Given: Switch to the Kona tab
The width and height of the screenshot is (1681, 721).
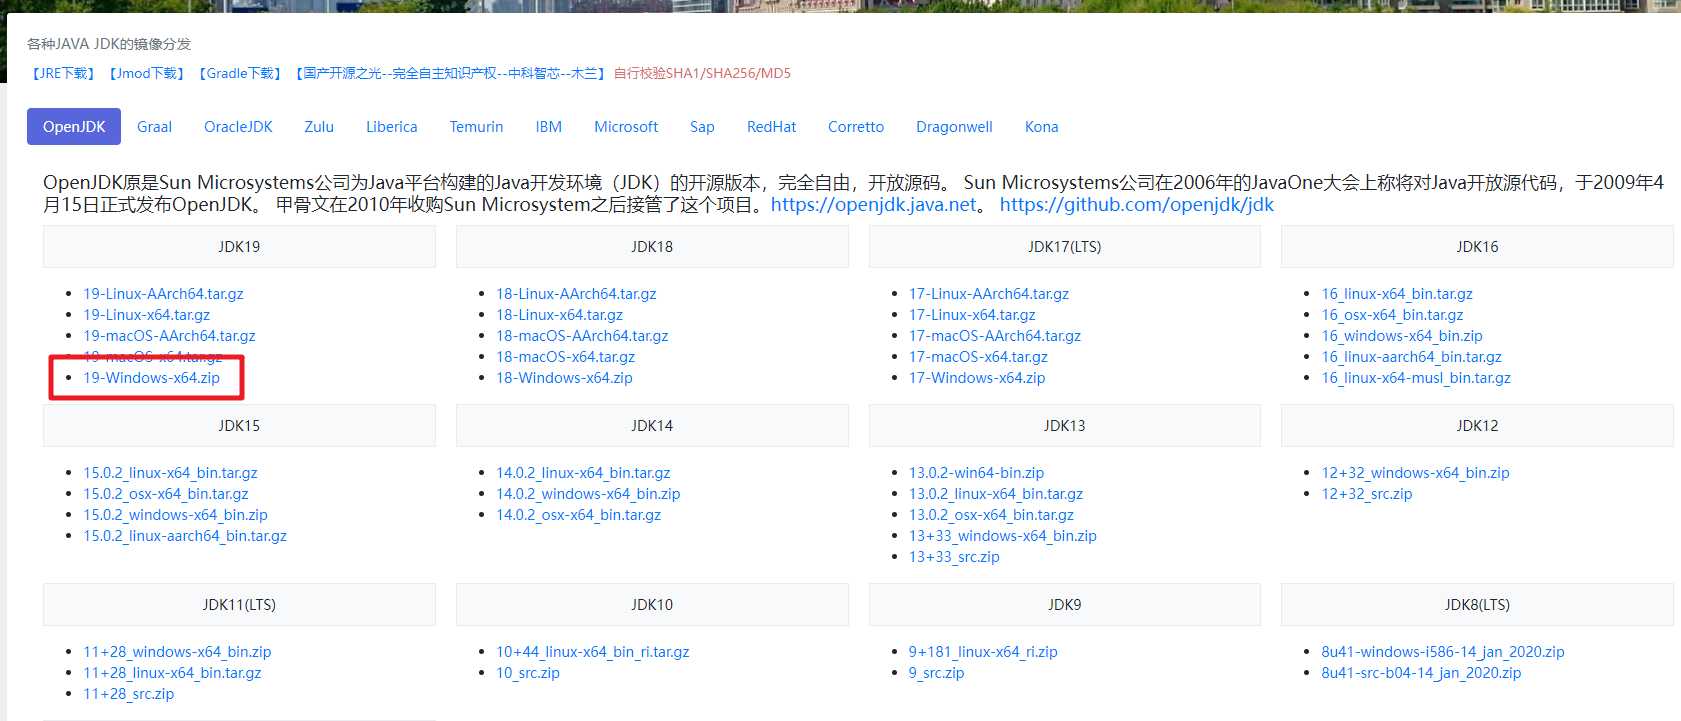Looking at the screenshot, I should pos(1041,127).
